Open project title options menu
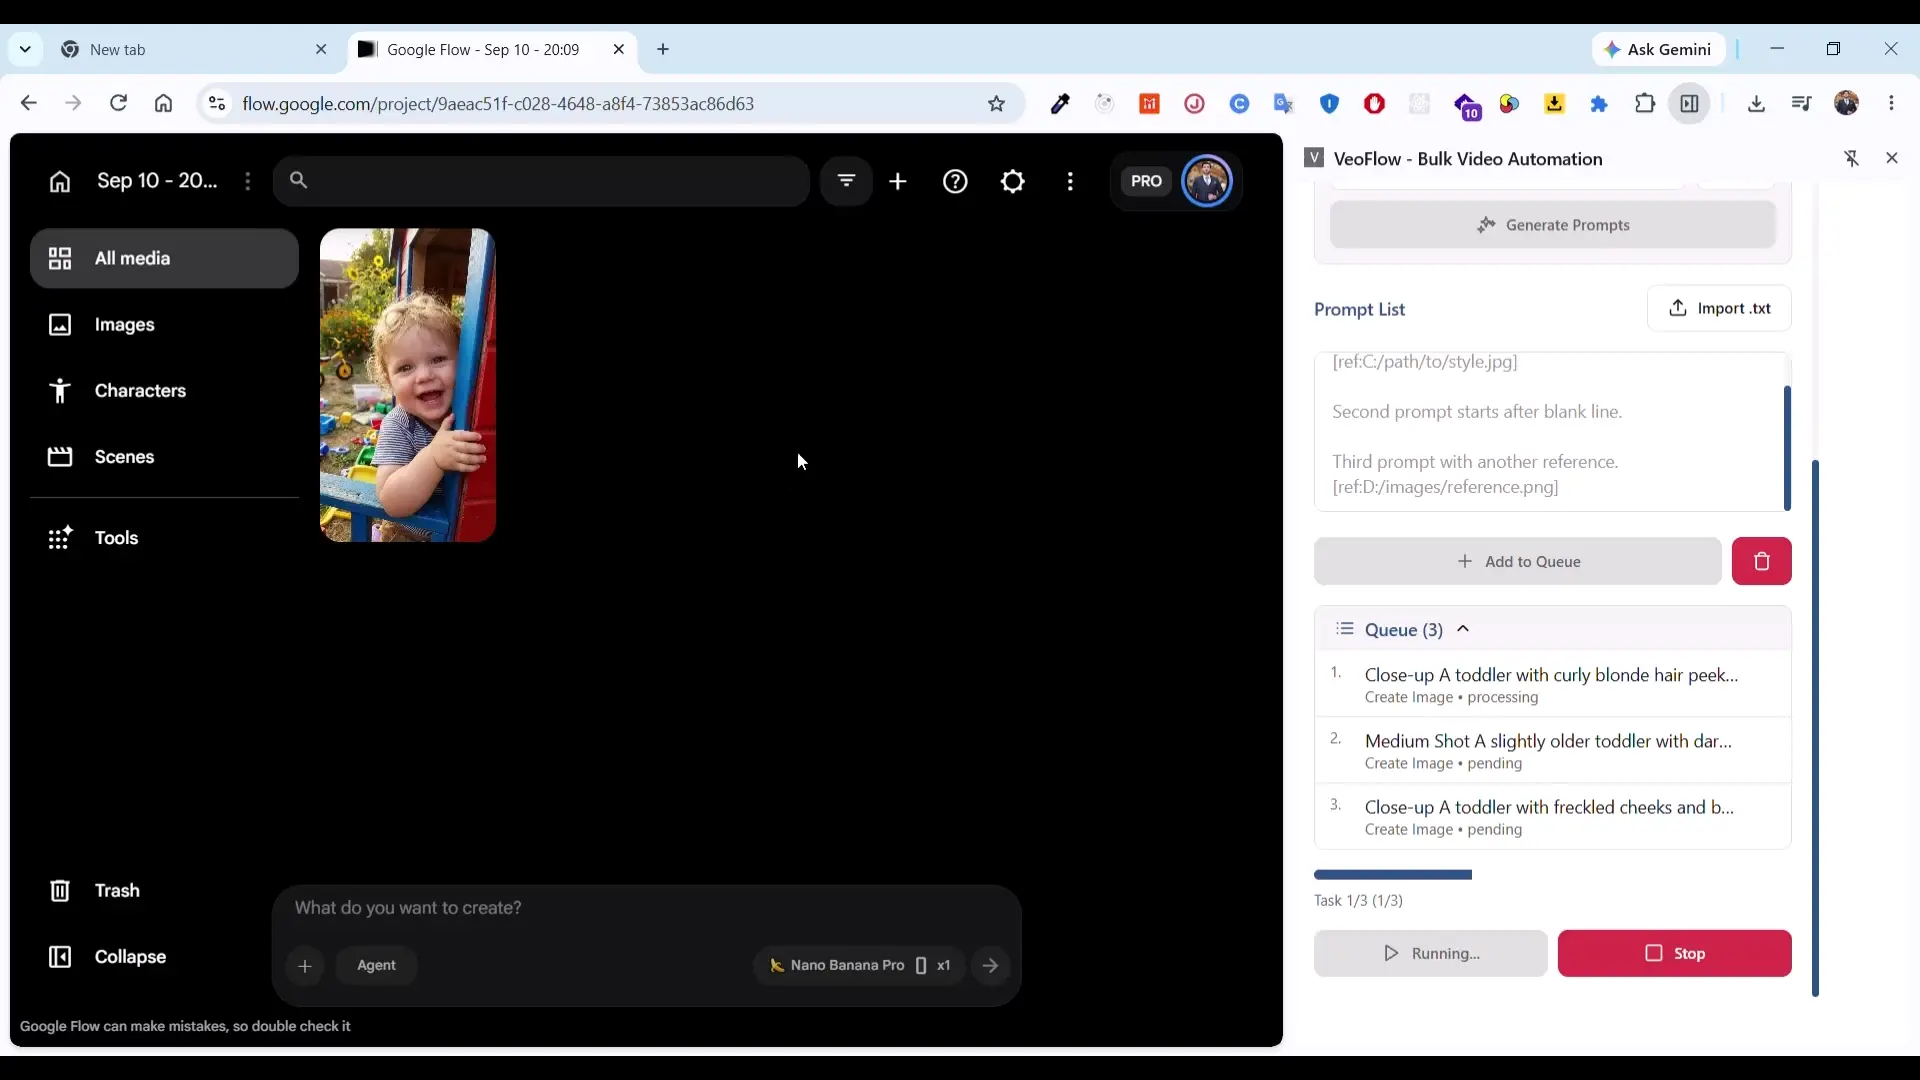 [x=248, y=181]
